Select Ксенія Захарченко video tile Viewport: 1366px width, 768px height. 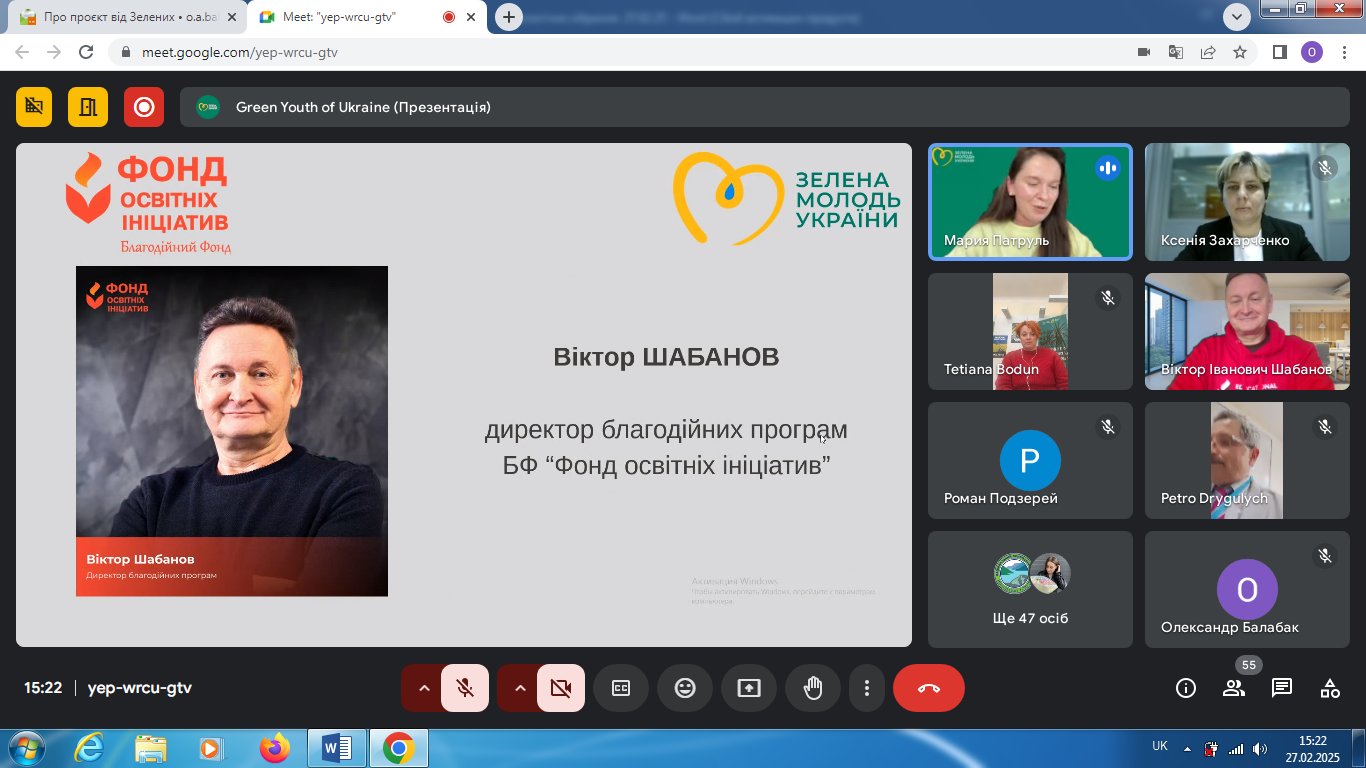click(1247, 202)
